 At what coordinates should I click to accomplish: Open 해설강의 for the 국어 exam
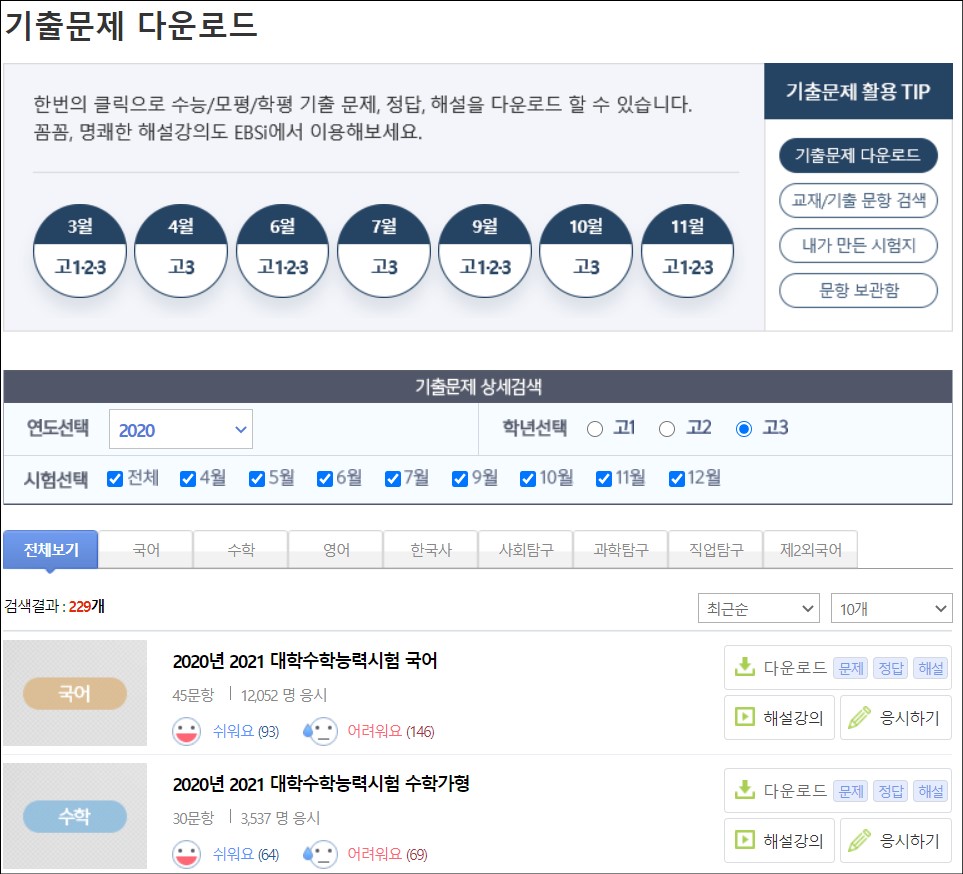(x=779, y=717)
